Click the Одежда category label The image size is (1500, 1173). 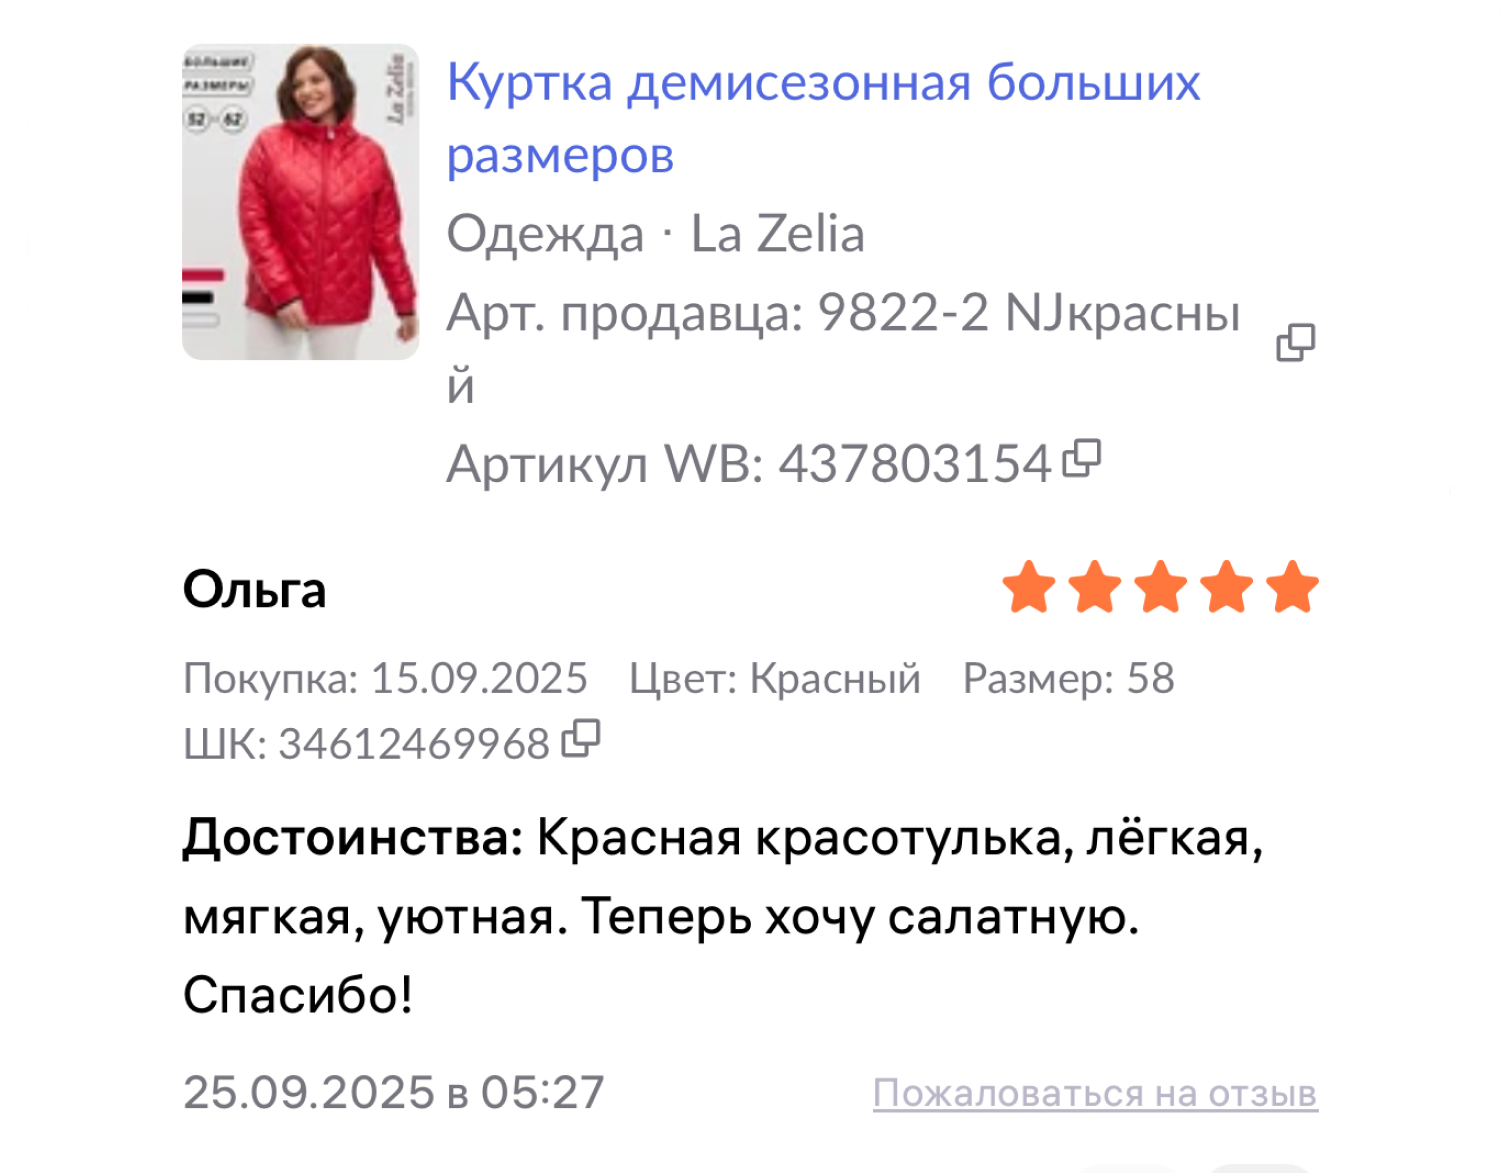click(x=545, y=236)
